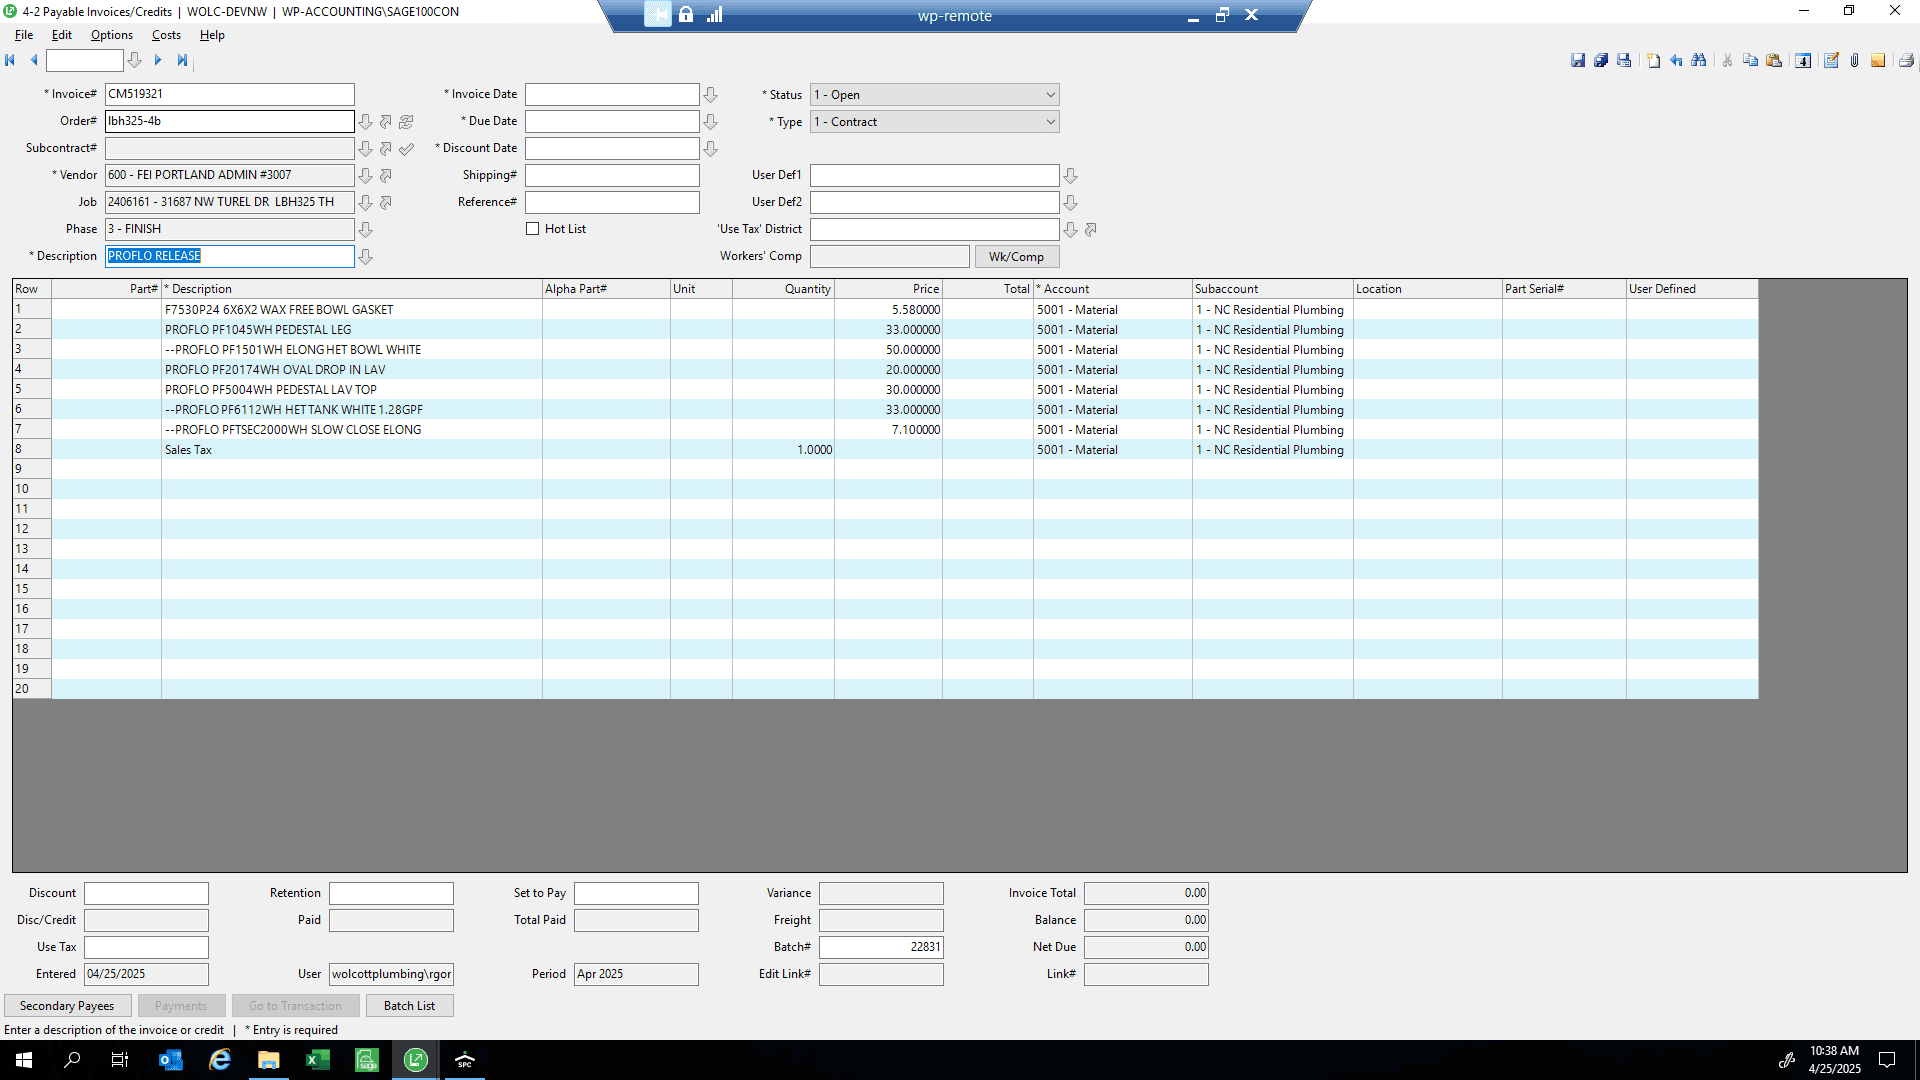Open the calendar toolbar icon

coord(1803,61)
